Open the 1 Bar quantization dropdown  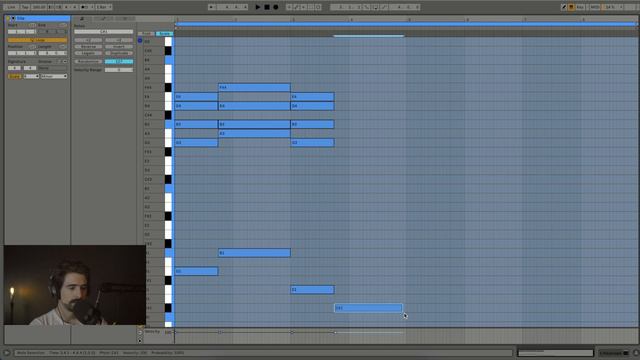pos(104,7)
